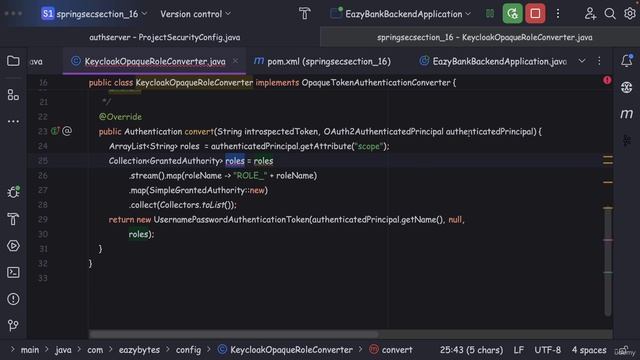Open more run actions vertical dots
The image size is (640, 360).
click(558, 14)
